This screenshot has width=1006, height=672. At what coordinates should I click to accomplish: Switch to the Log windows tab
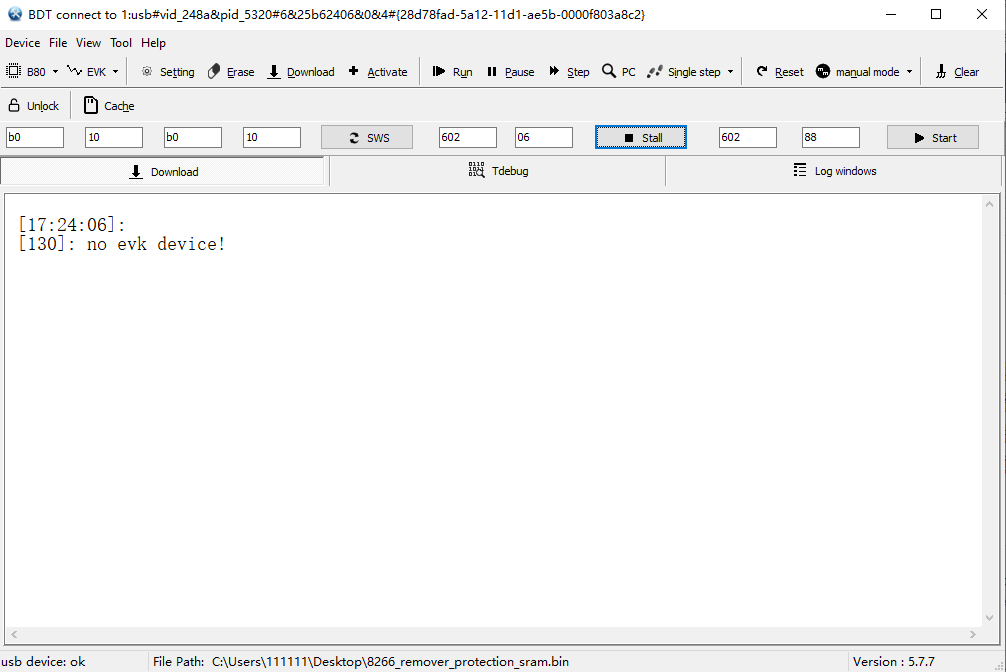834,171
